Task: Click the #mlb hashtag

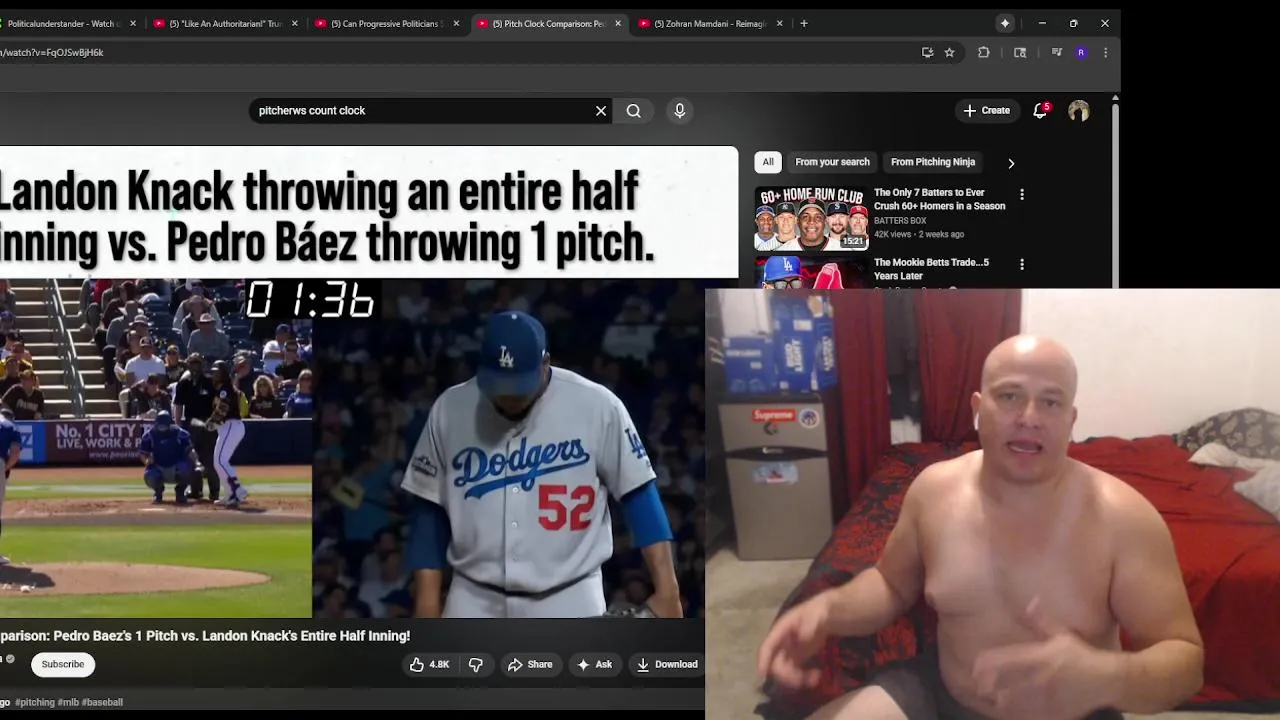Action: tap(68, 702)
